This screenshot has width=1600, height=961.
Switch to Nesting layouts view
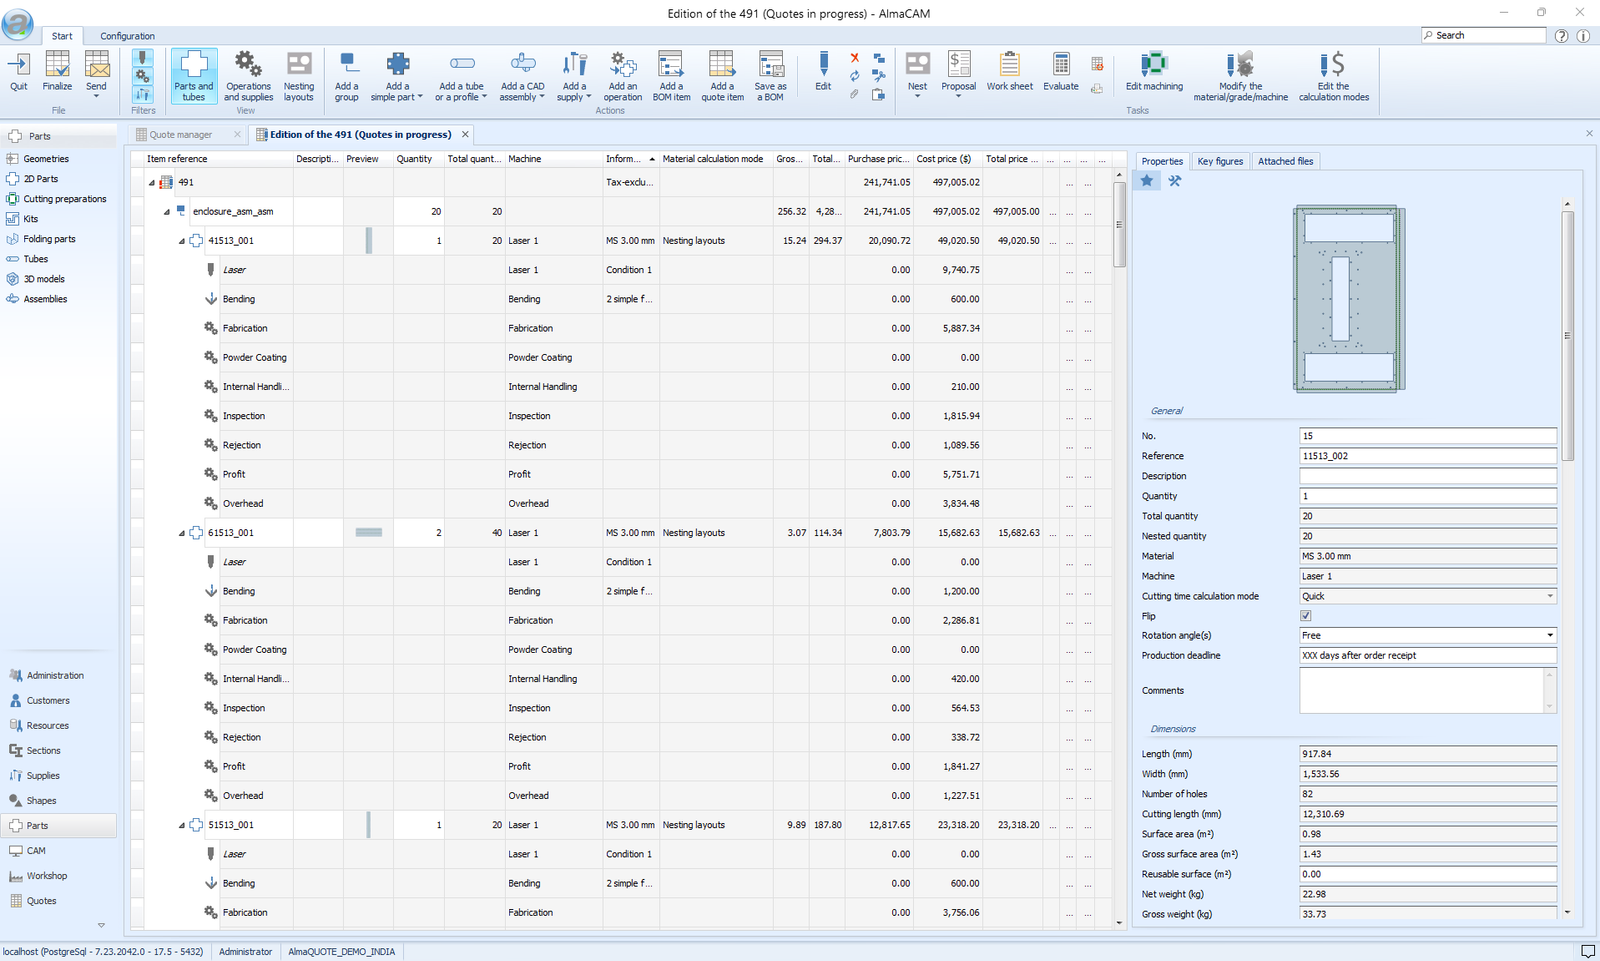click(x=298, y=76)
